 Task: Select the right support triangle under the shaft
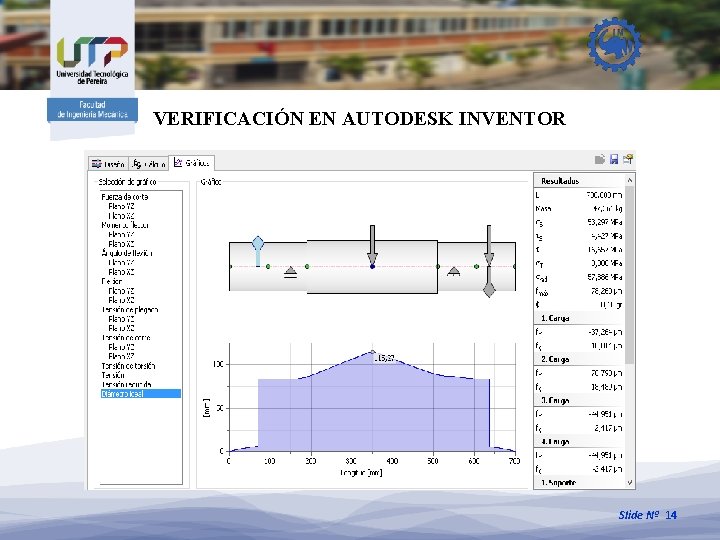(x=454, y=271)
